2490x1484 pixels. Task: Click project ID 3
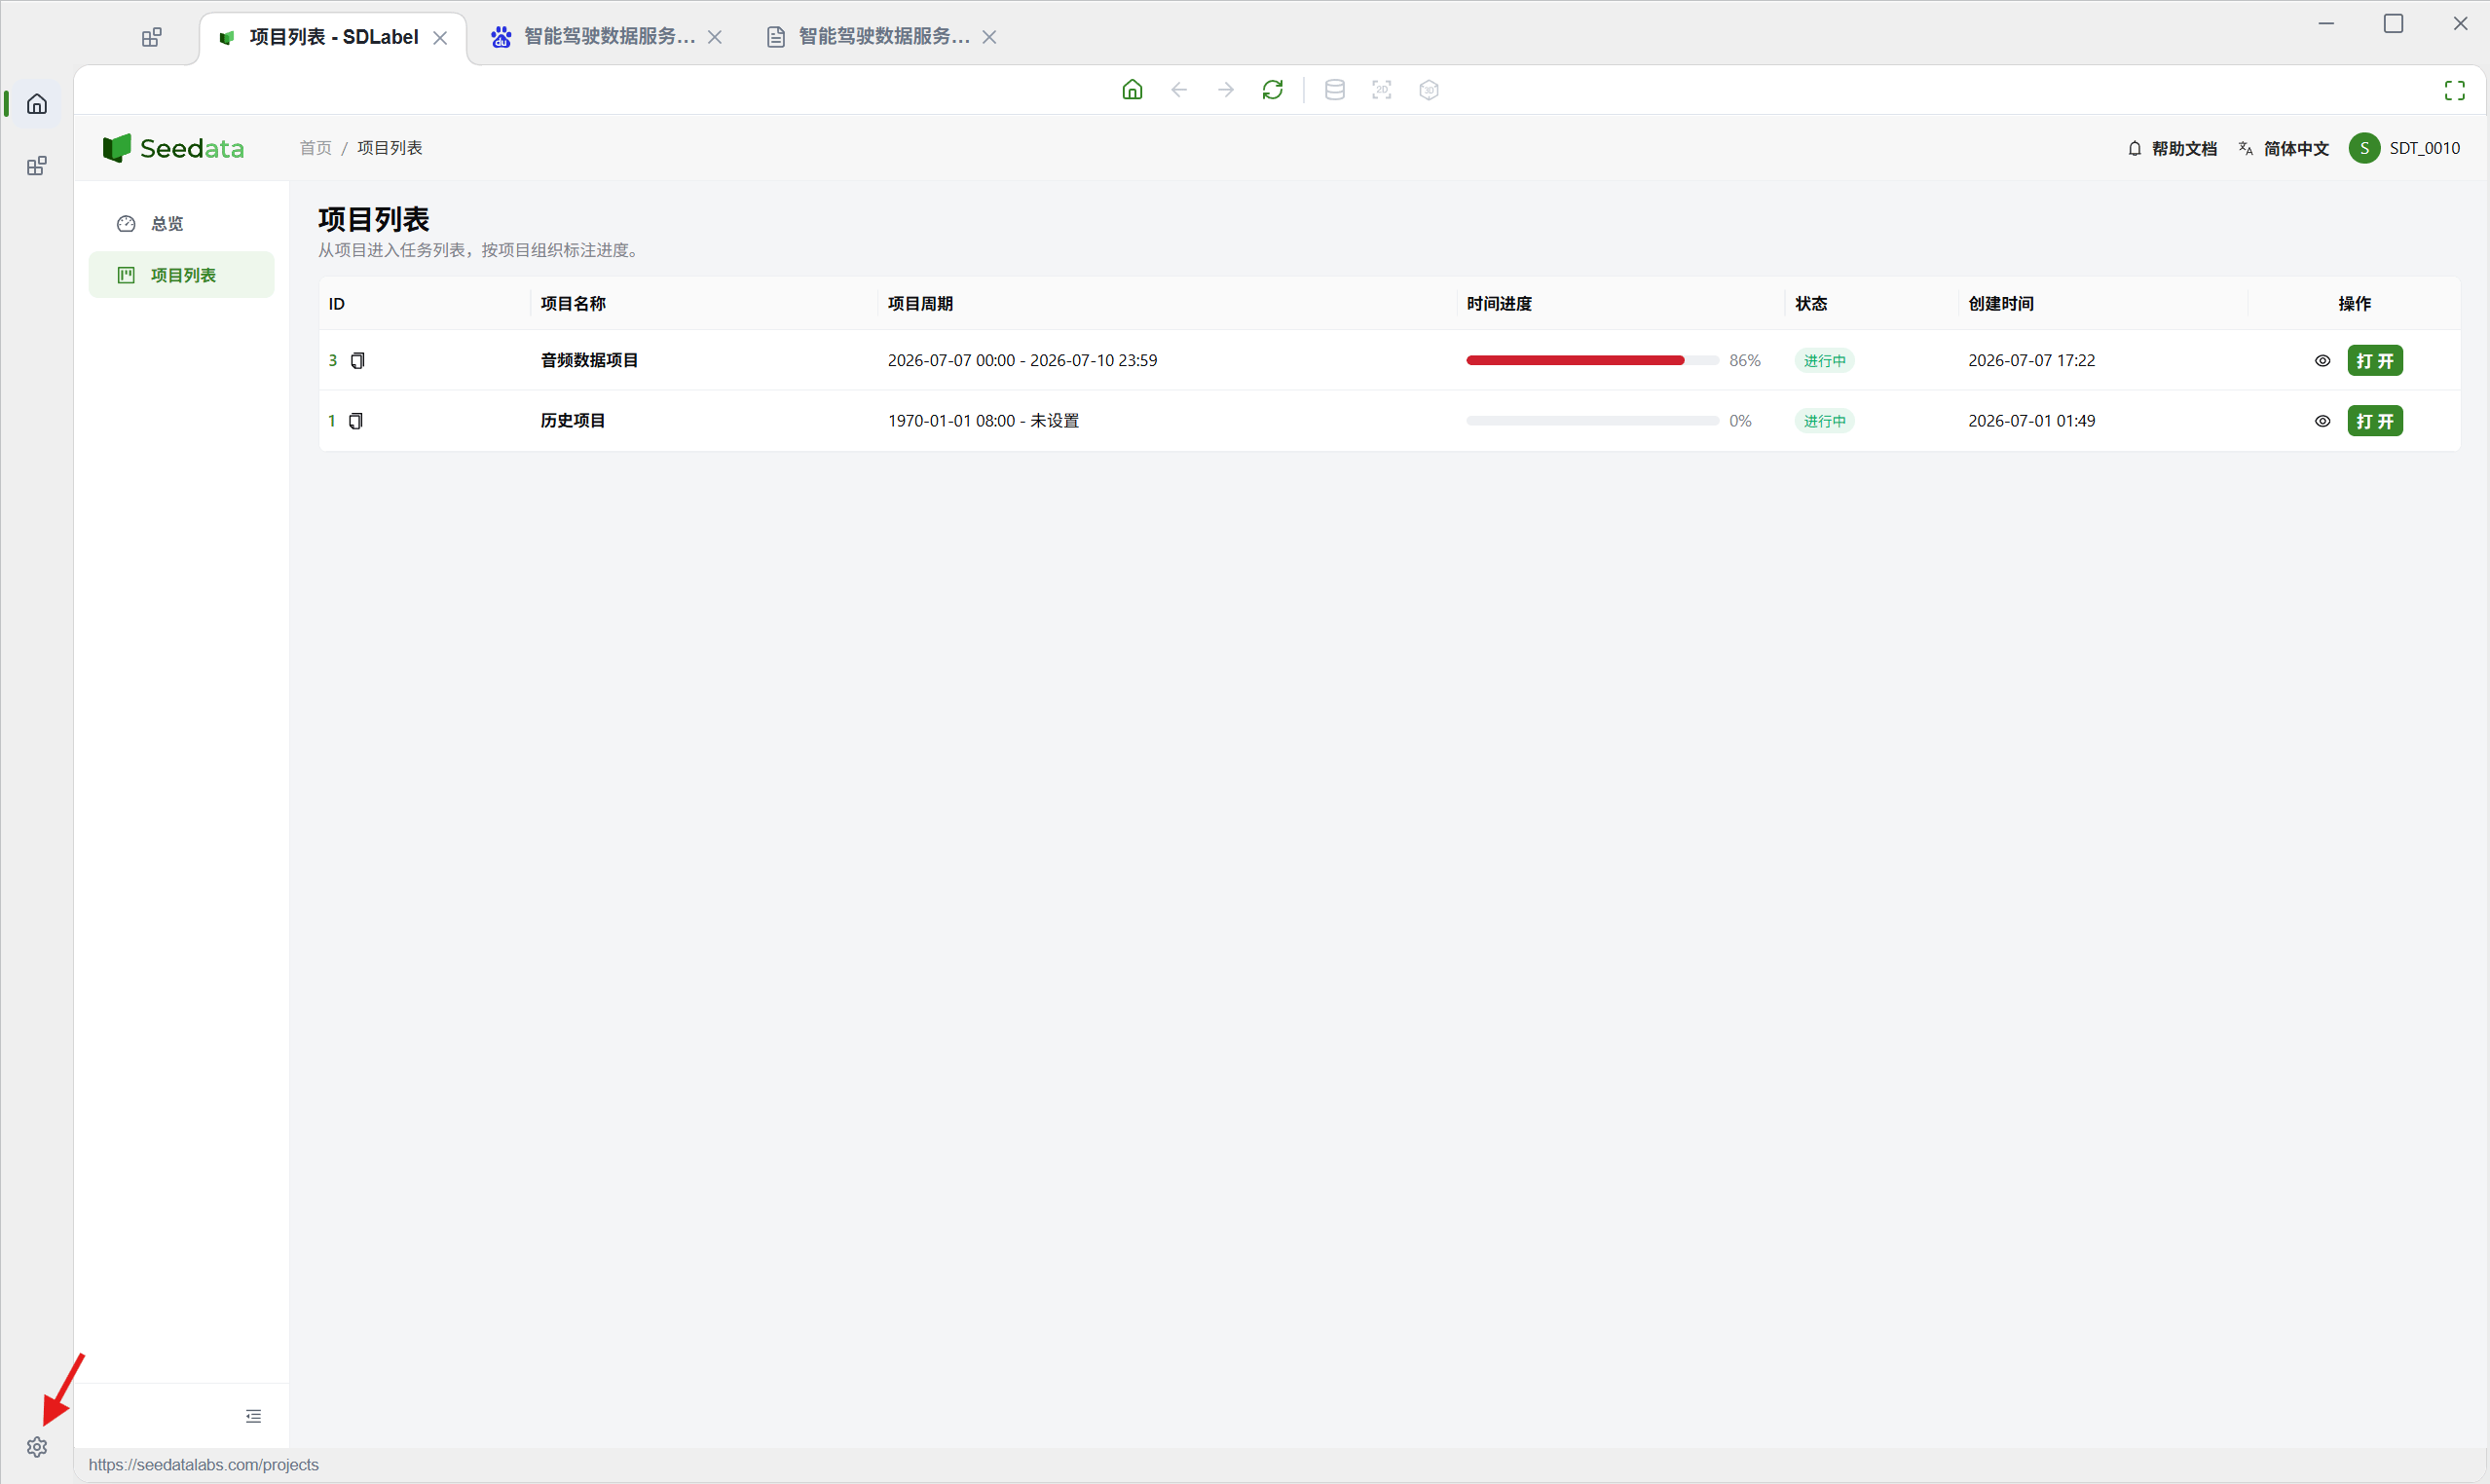point(333,361)
